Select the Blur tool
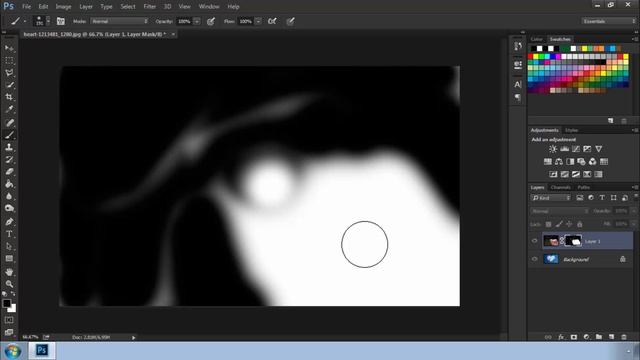The width and height of the screenshot is (640, 360). coord(9,196)
